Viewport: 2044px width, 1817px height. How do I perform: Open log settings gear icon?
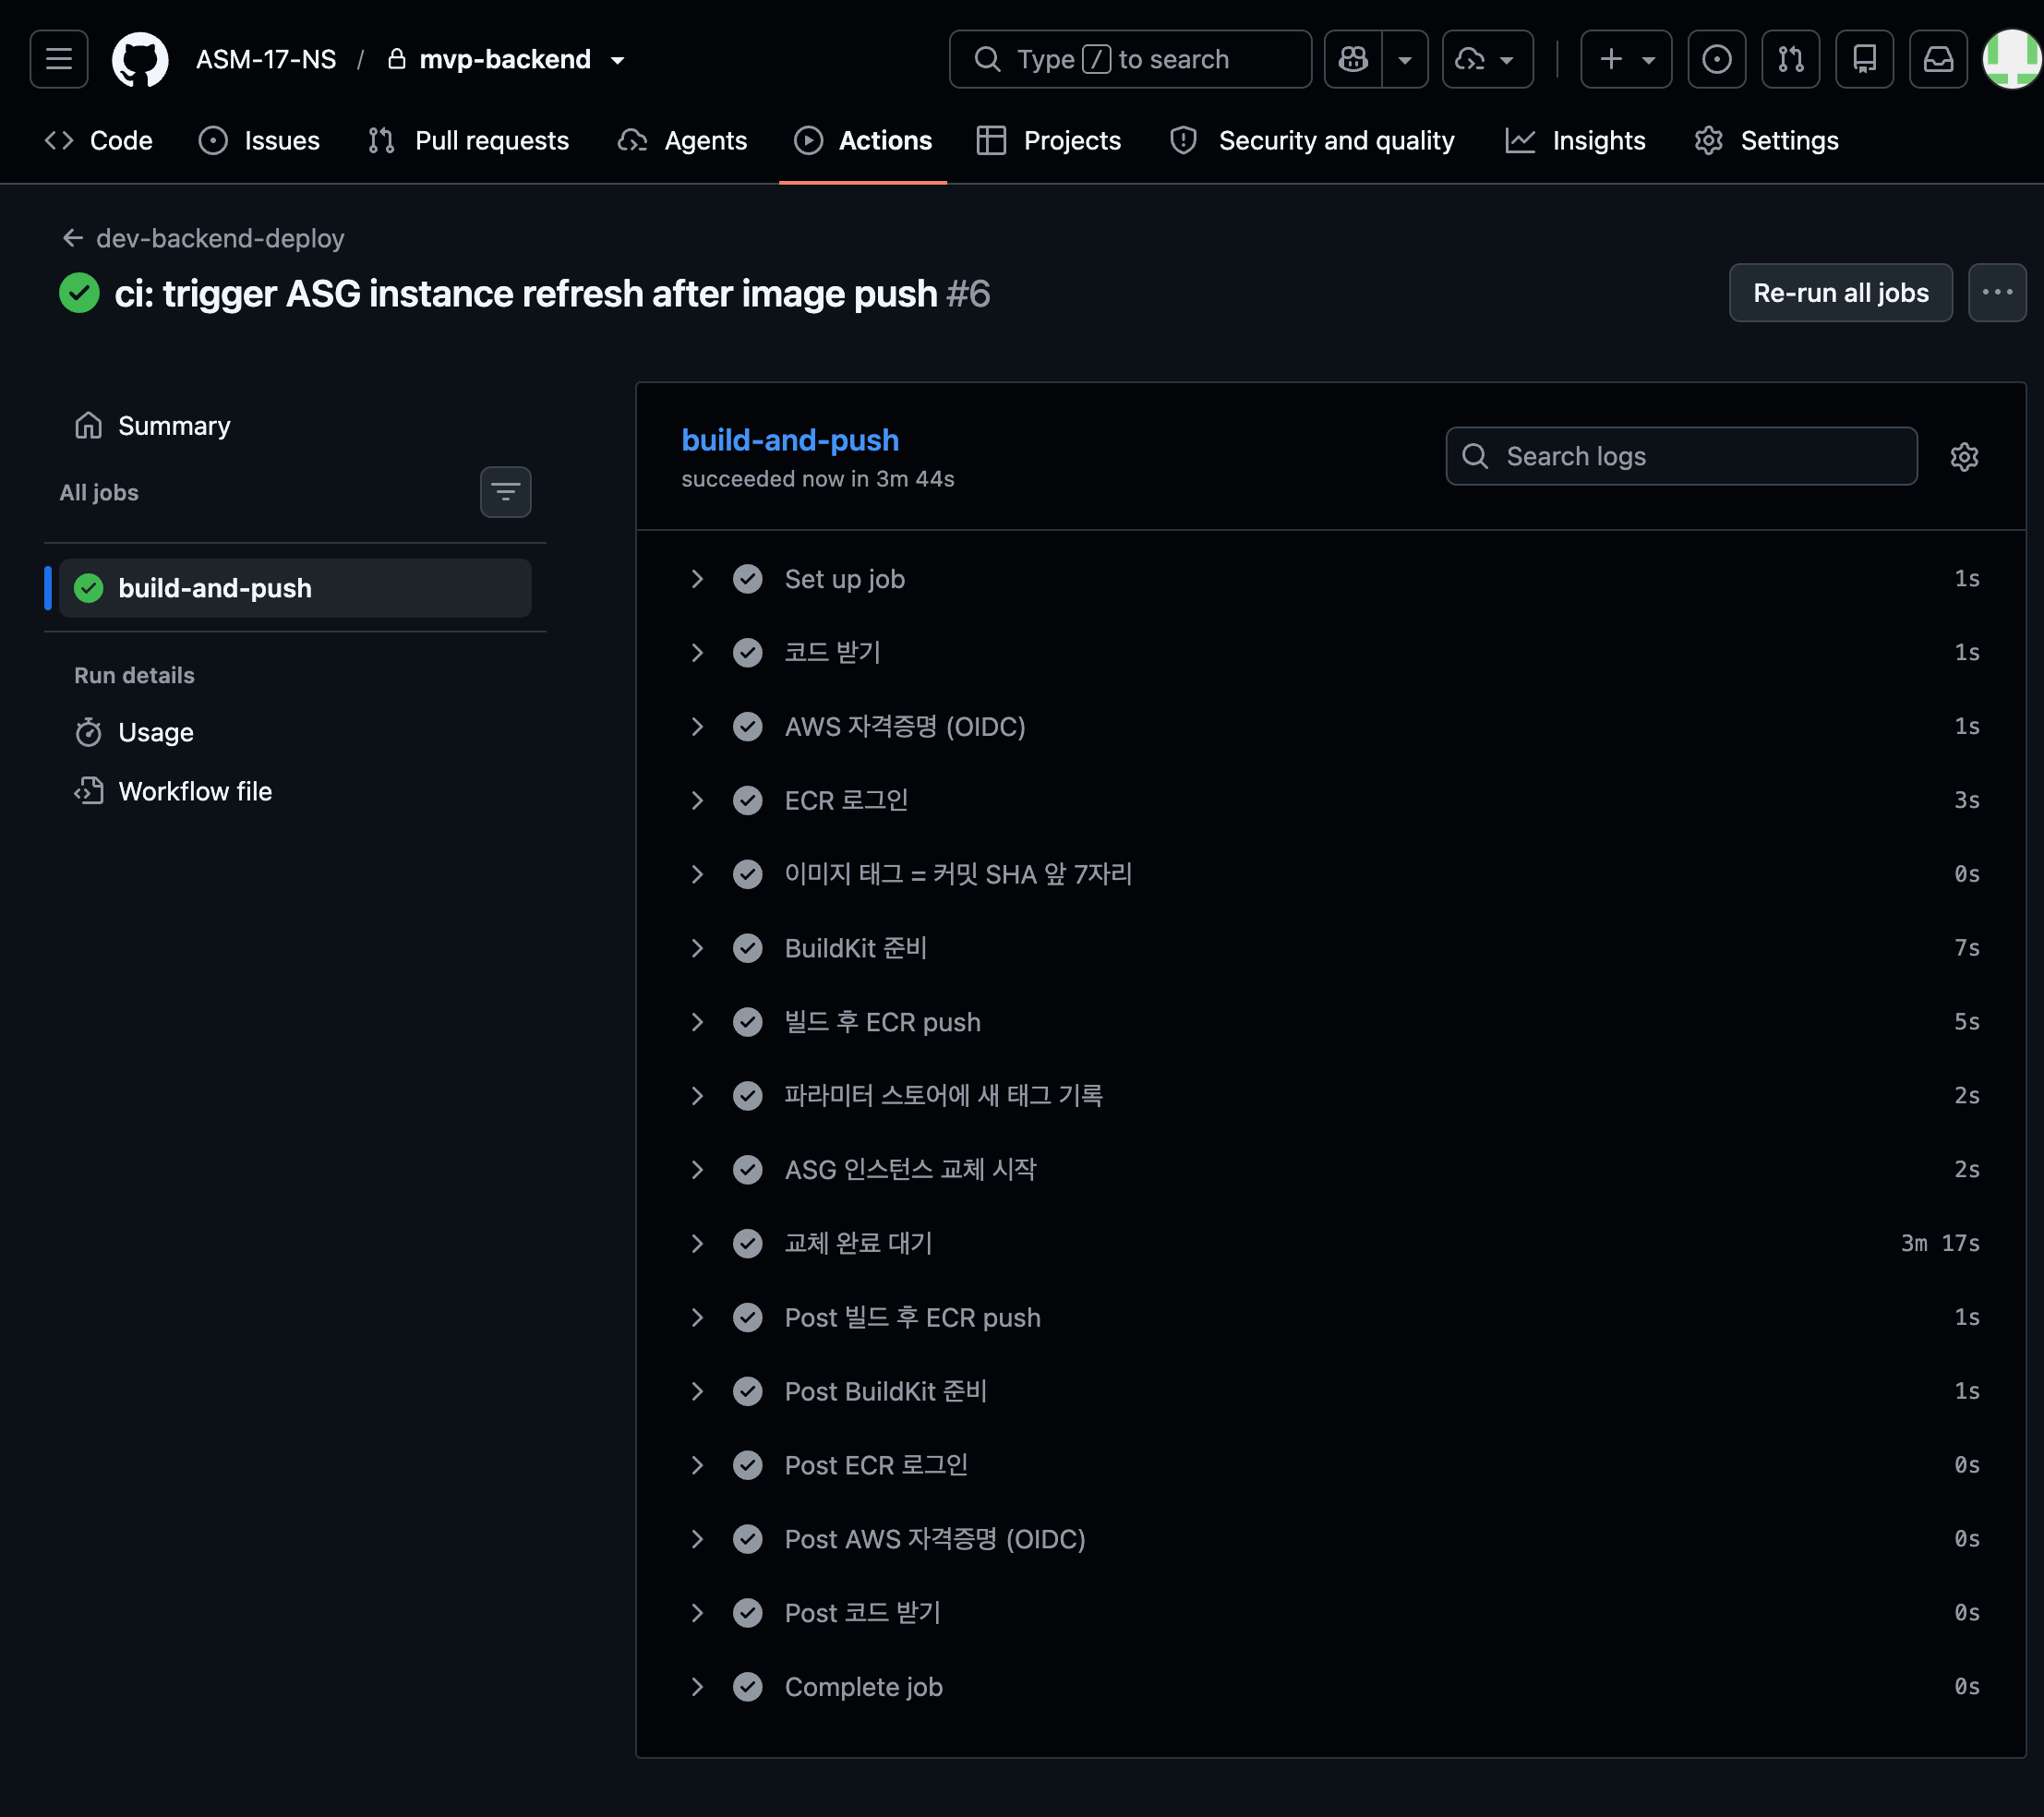pyautogui.click(x=1964, y=457)
